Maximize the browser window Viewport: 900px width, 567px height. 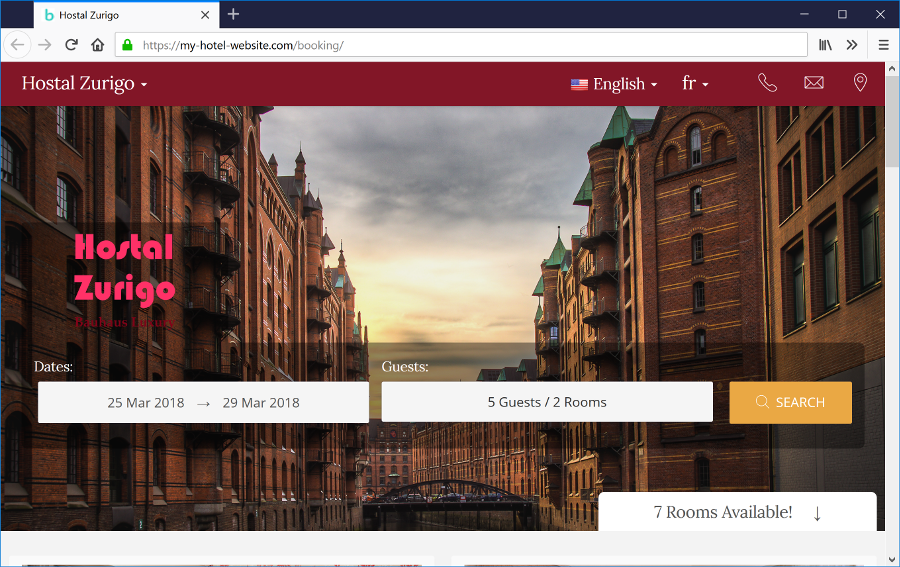(842, 14)
